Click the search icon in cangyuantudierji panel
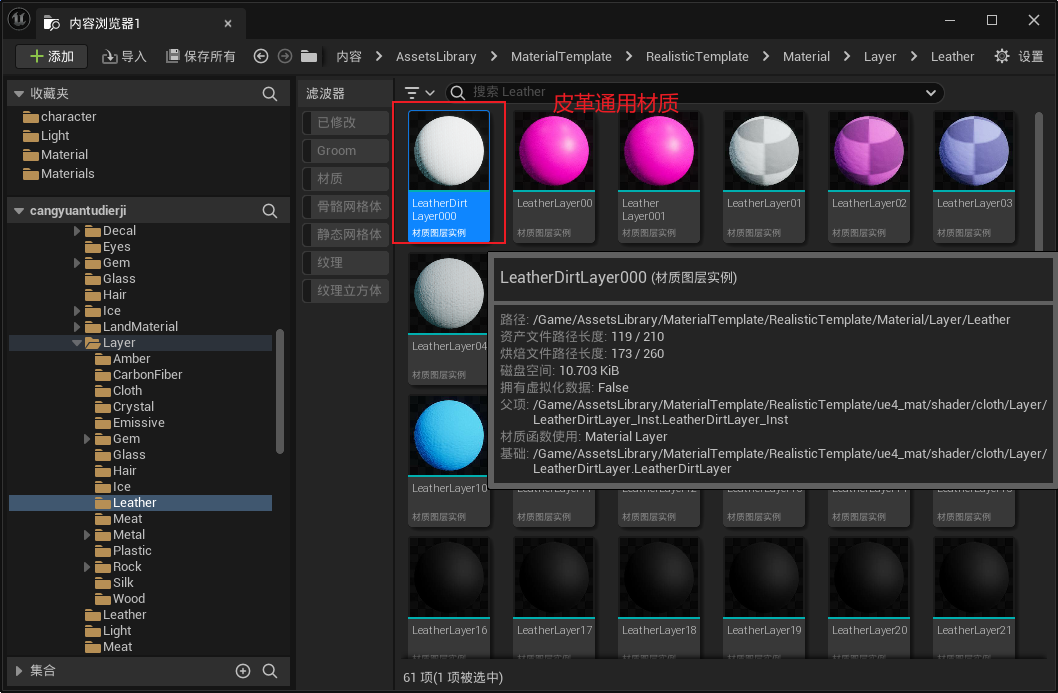 [270, 211]
